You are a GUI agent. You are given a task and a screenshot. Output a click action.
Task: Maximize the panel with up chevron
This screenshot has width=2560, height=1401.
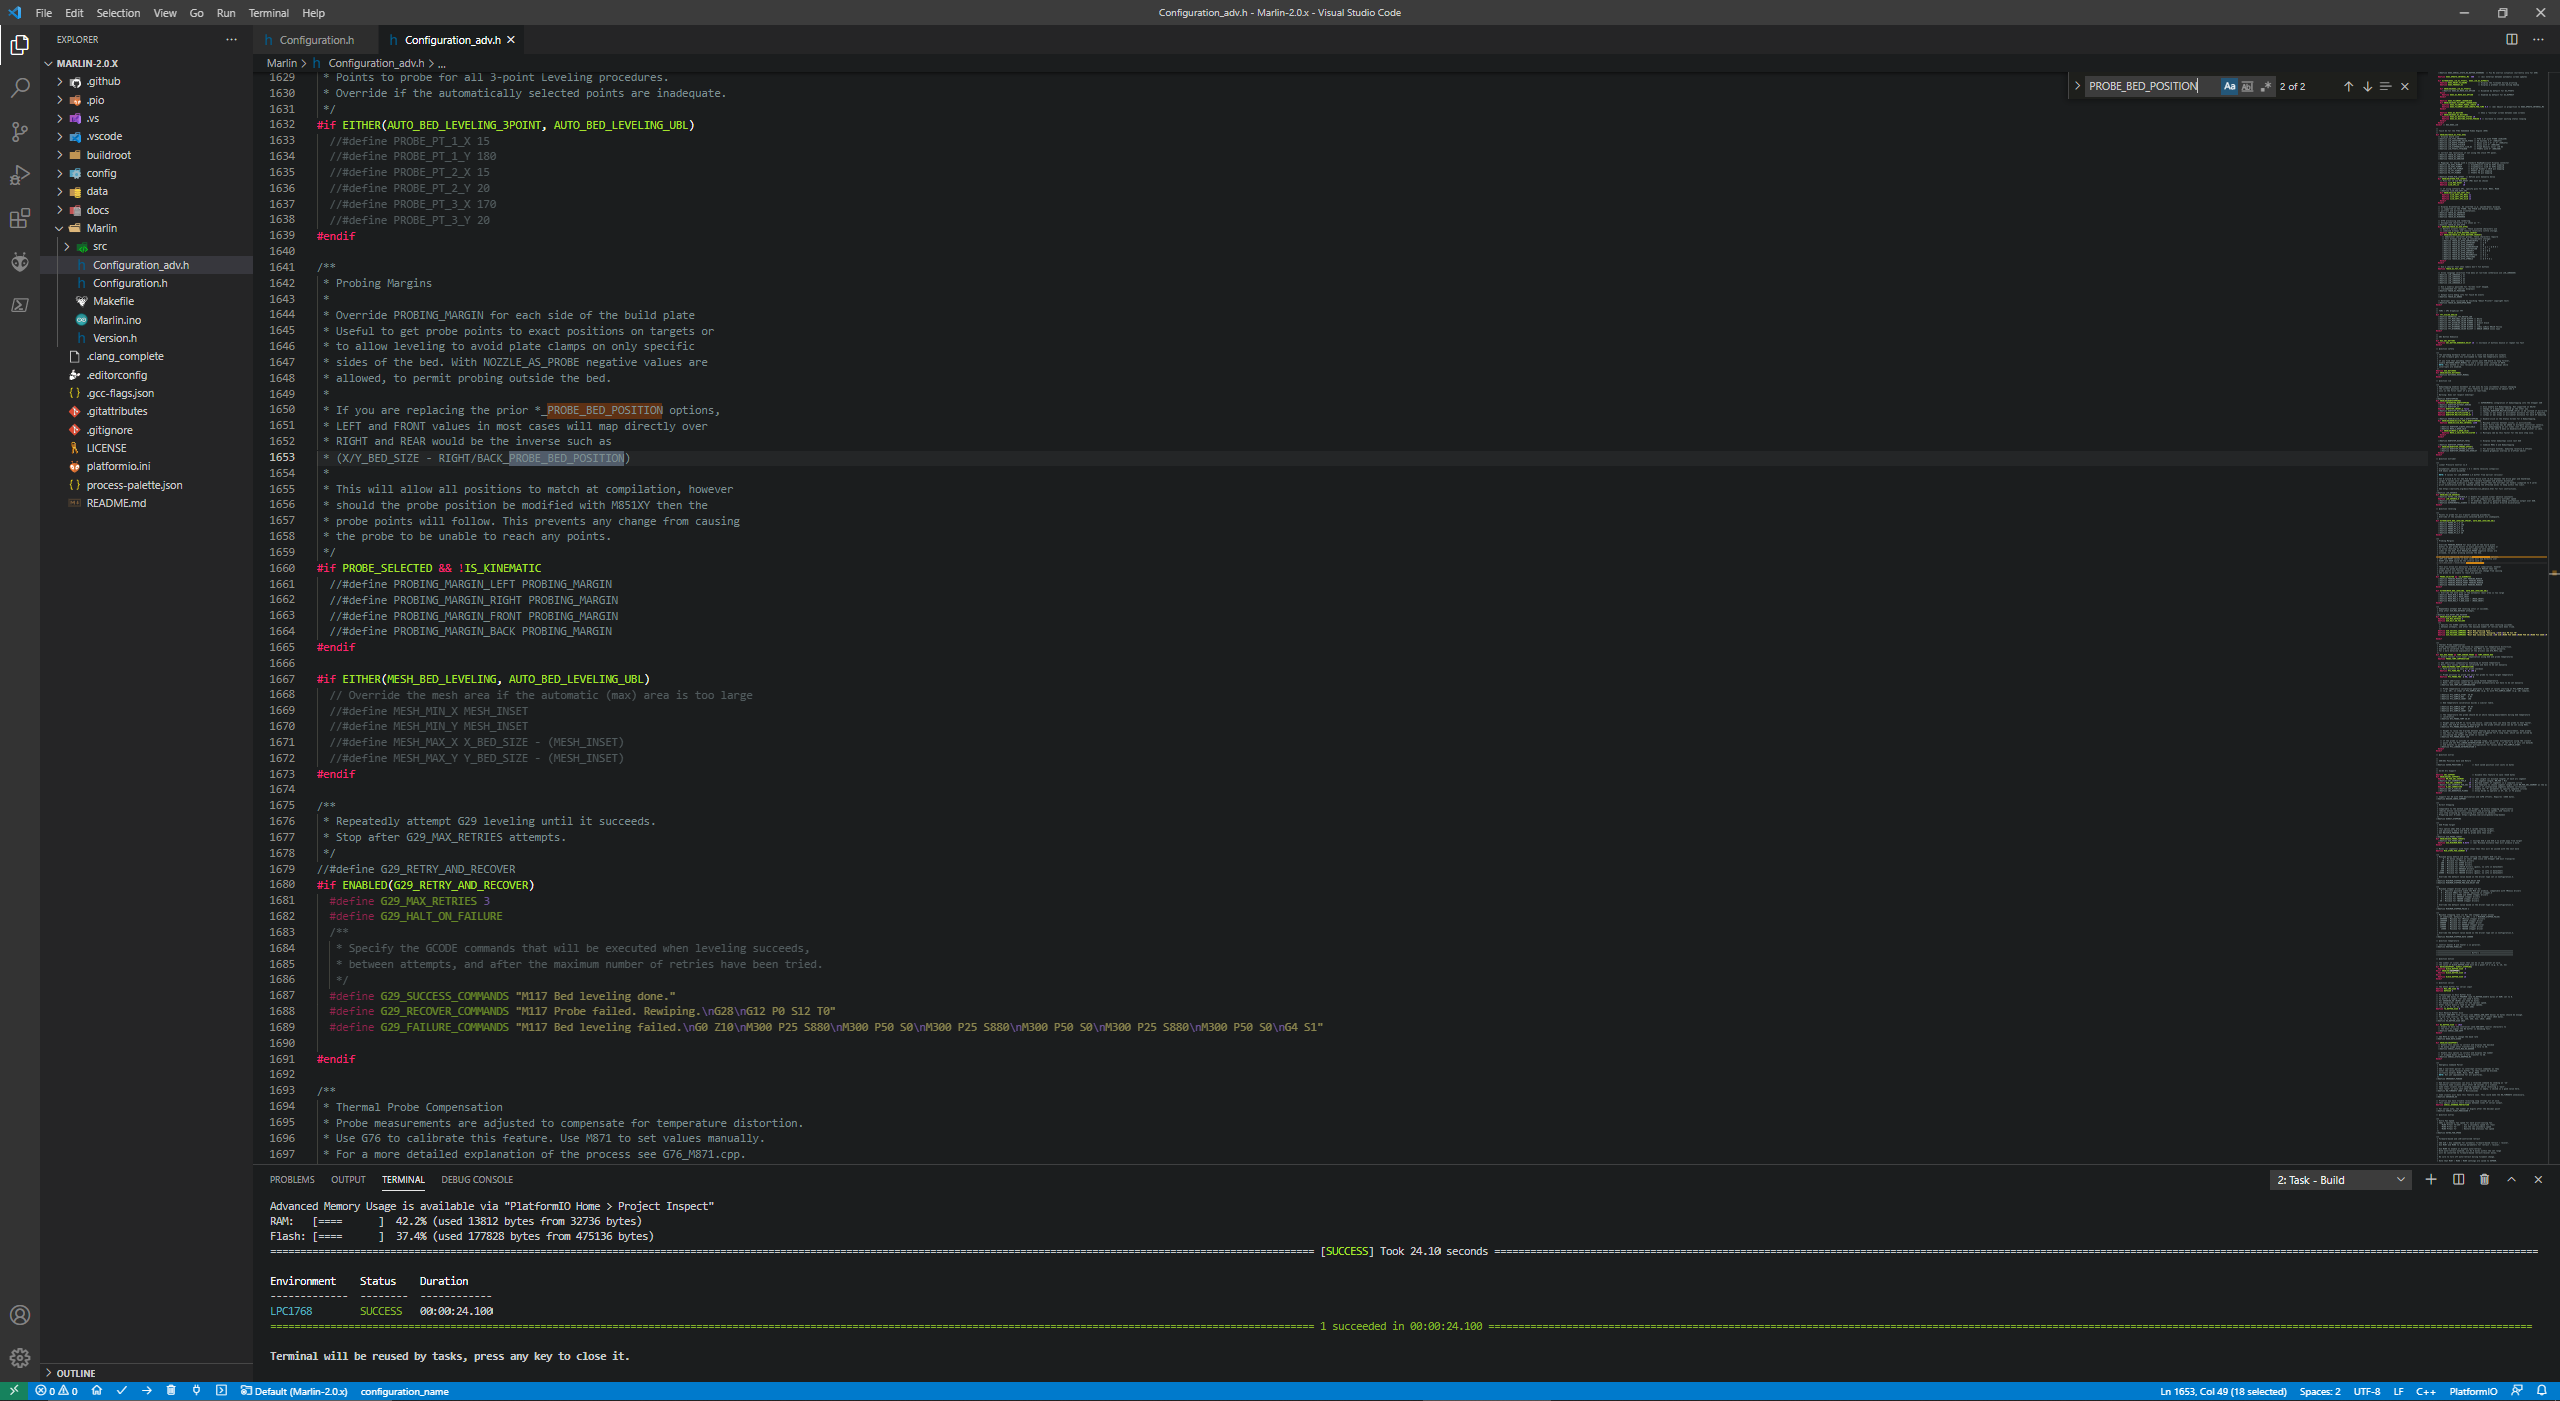click(2511, 1179)
